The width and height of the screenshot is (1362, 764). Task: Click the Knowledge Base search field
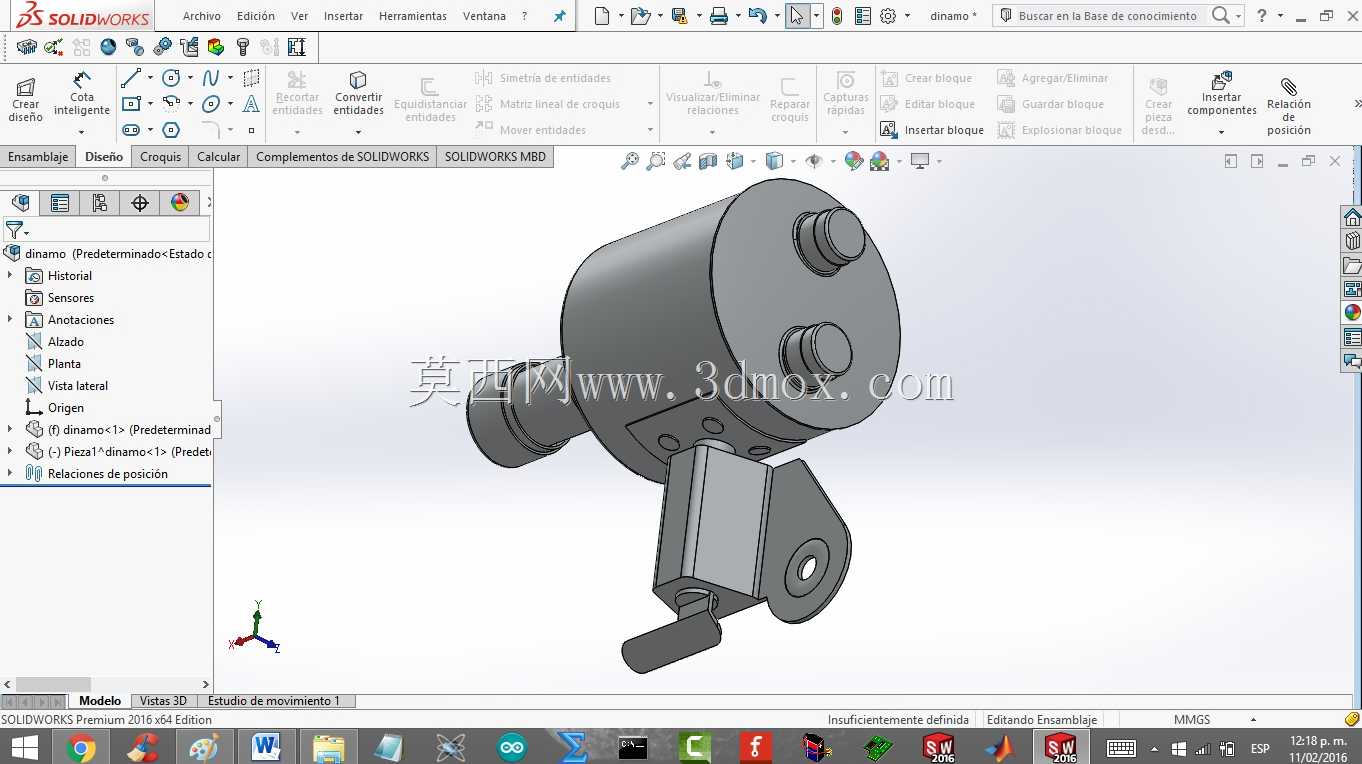[1108, 16]
